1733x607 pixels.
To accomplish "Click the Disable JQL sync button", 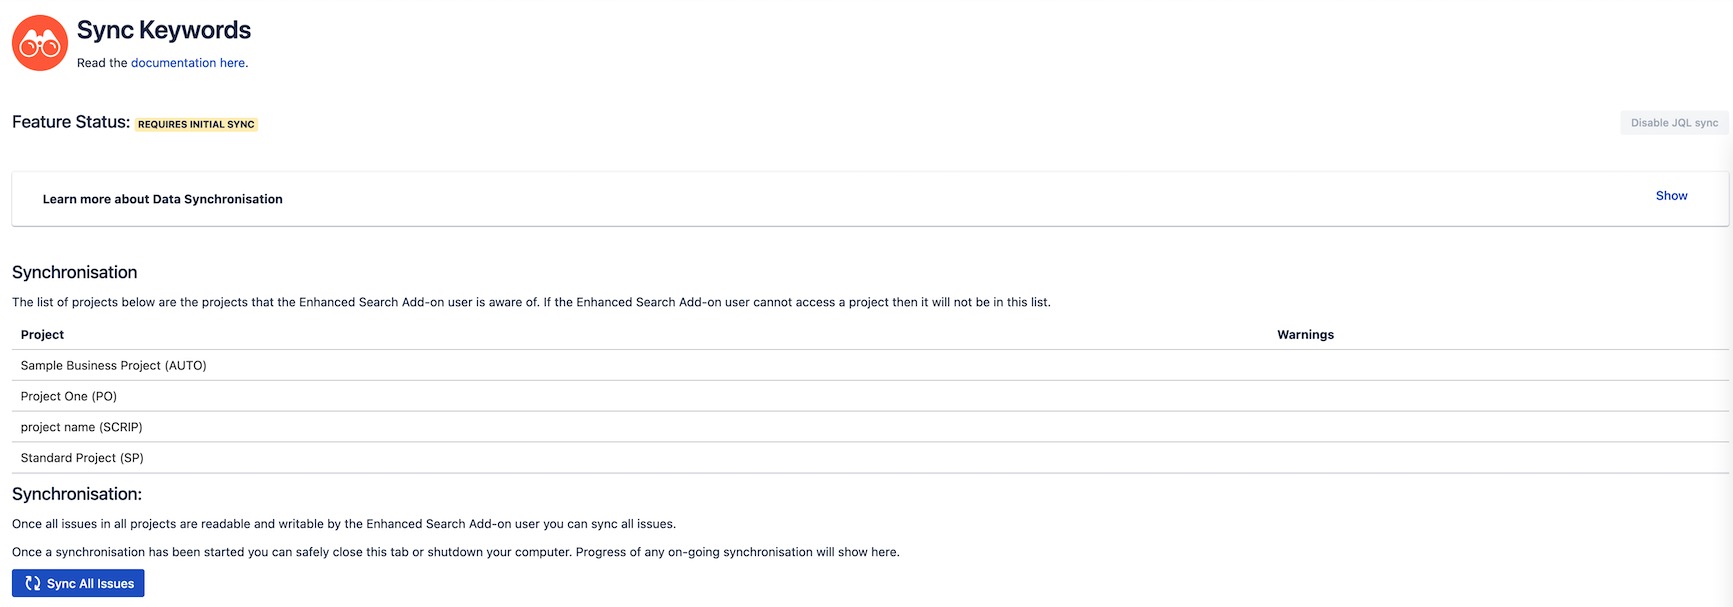I will tap(1674, 123).
